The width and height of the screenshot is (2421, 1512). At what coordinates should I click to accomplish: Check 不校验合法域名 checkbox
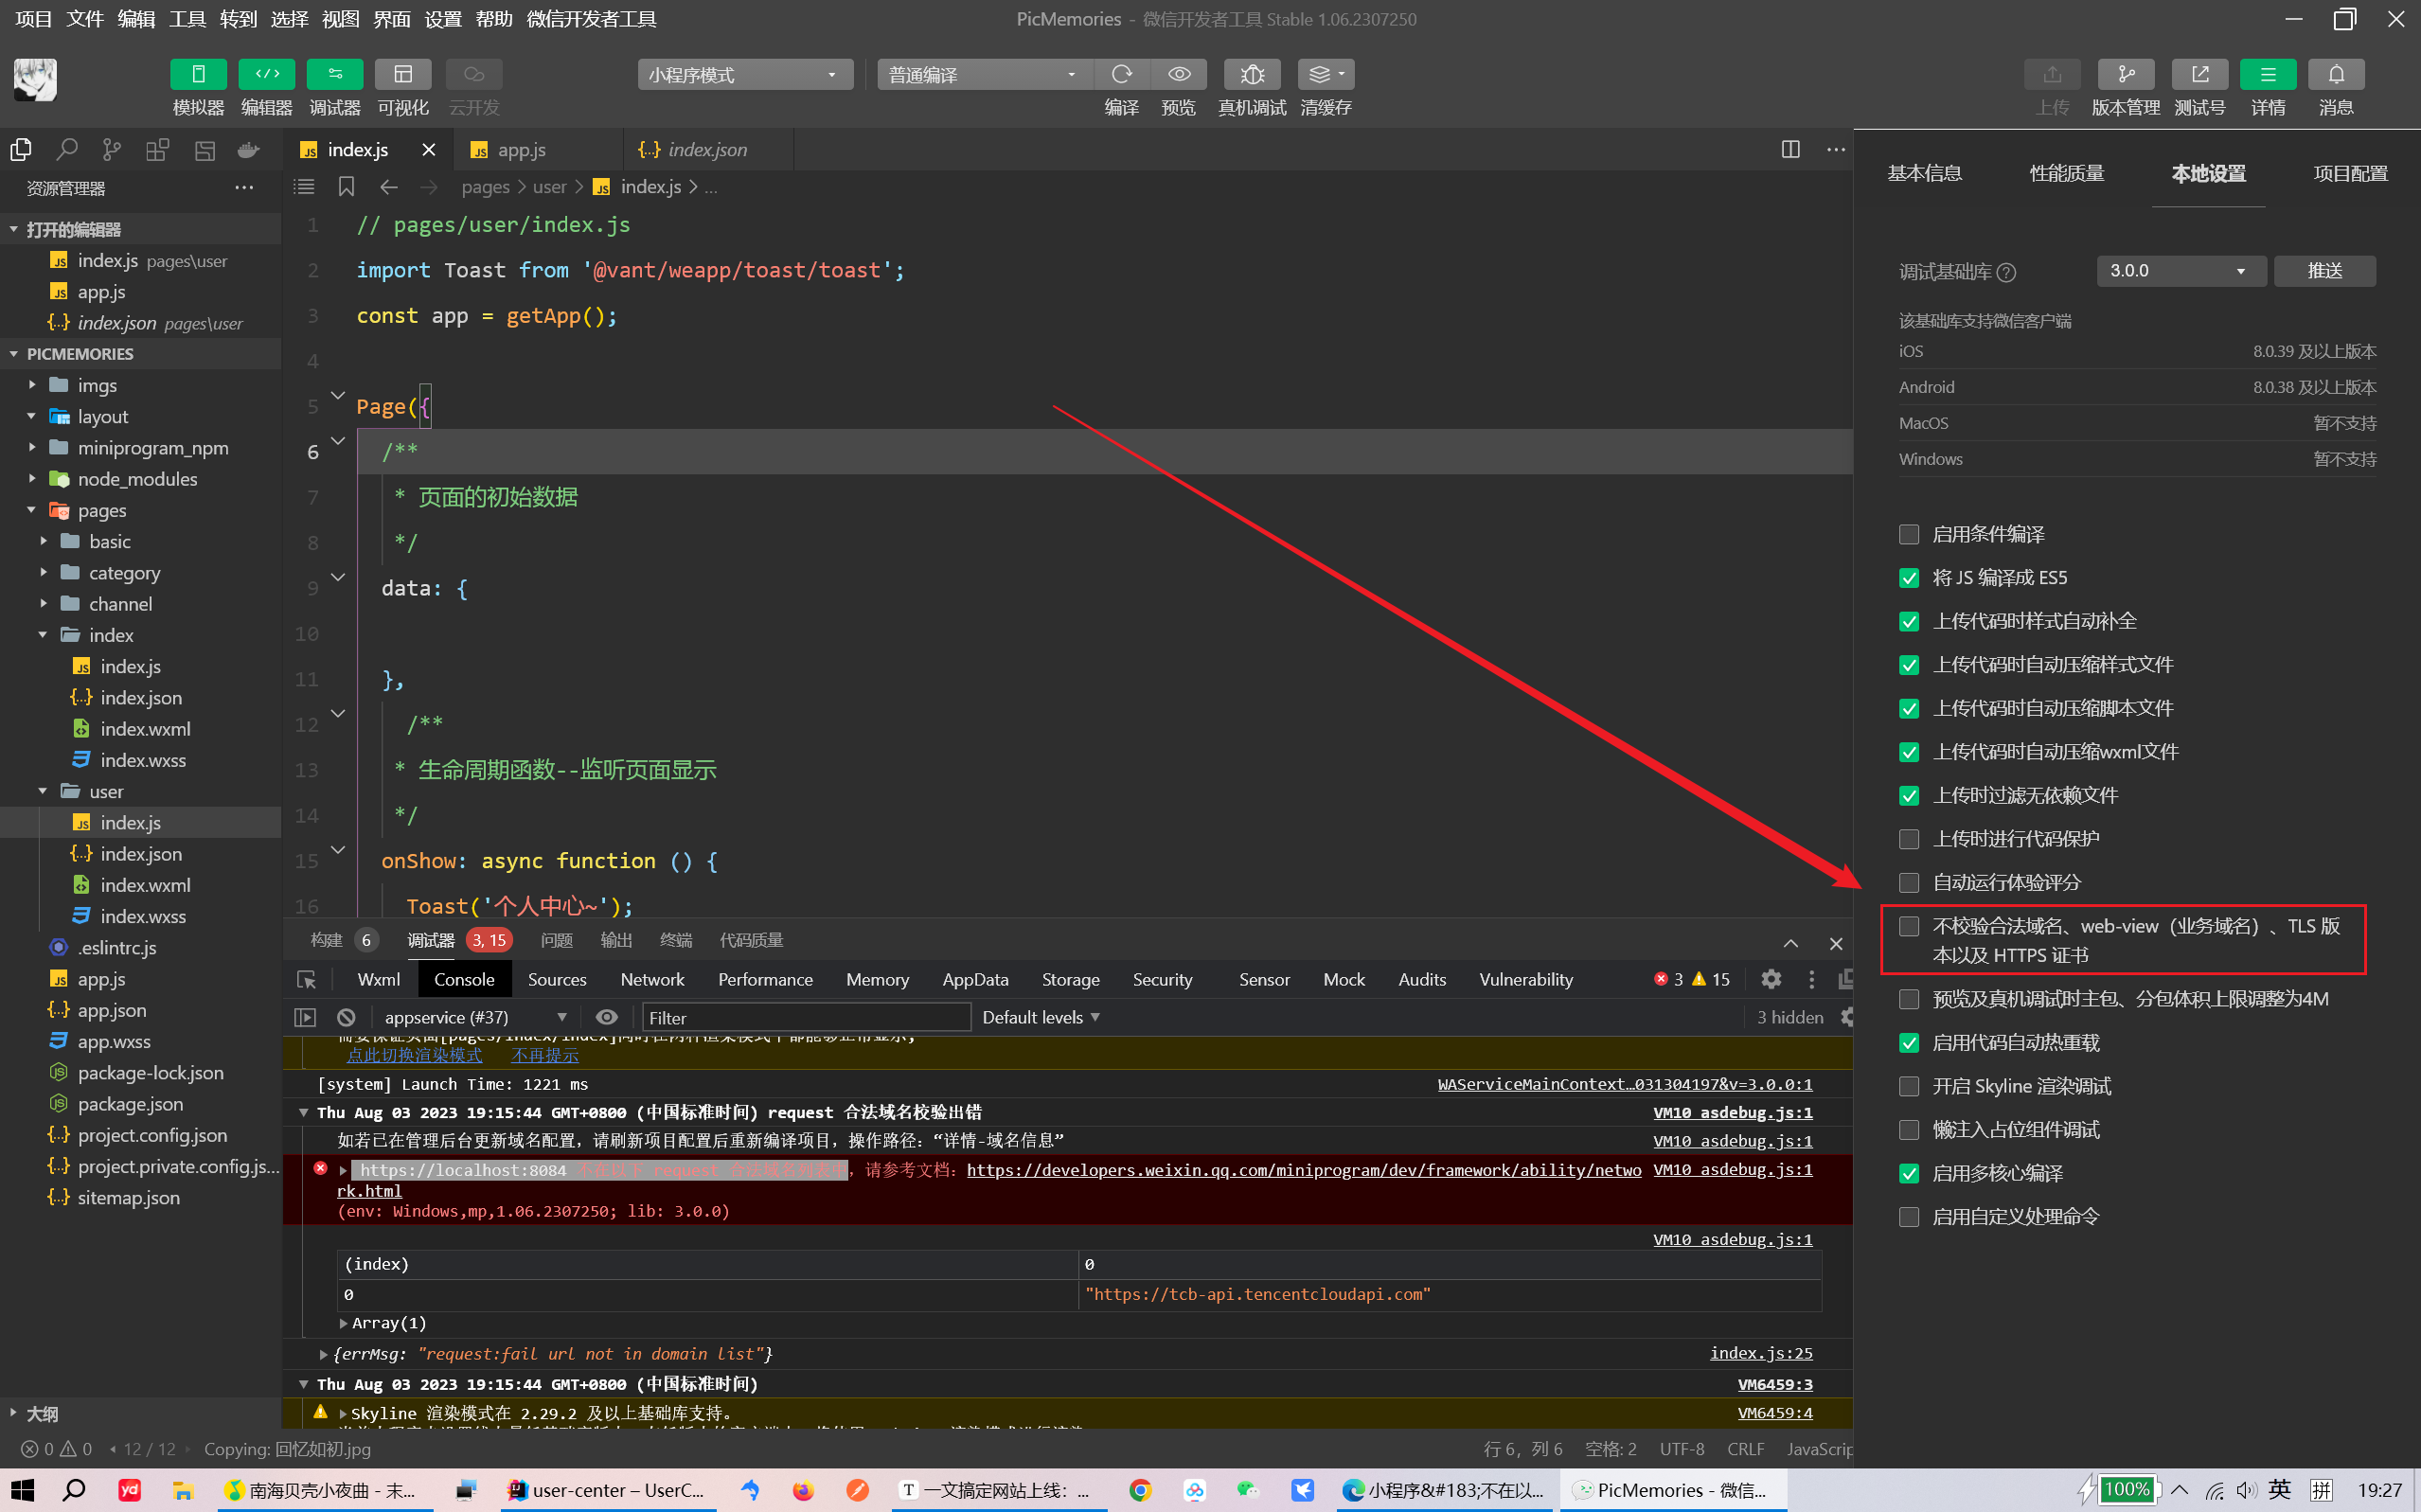click(x=1909, y=926)
